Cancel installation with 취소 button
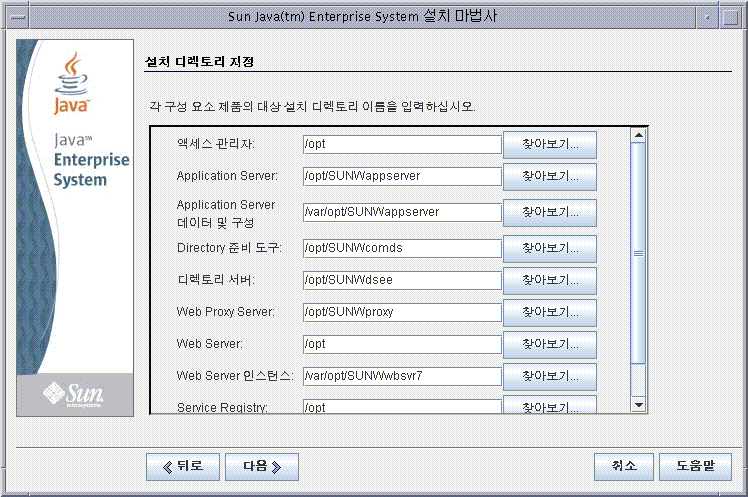 624,466
